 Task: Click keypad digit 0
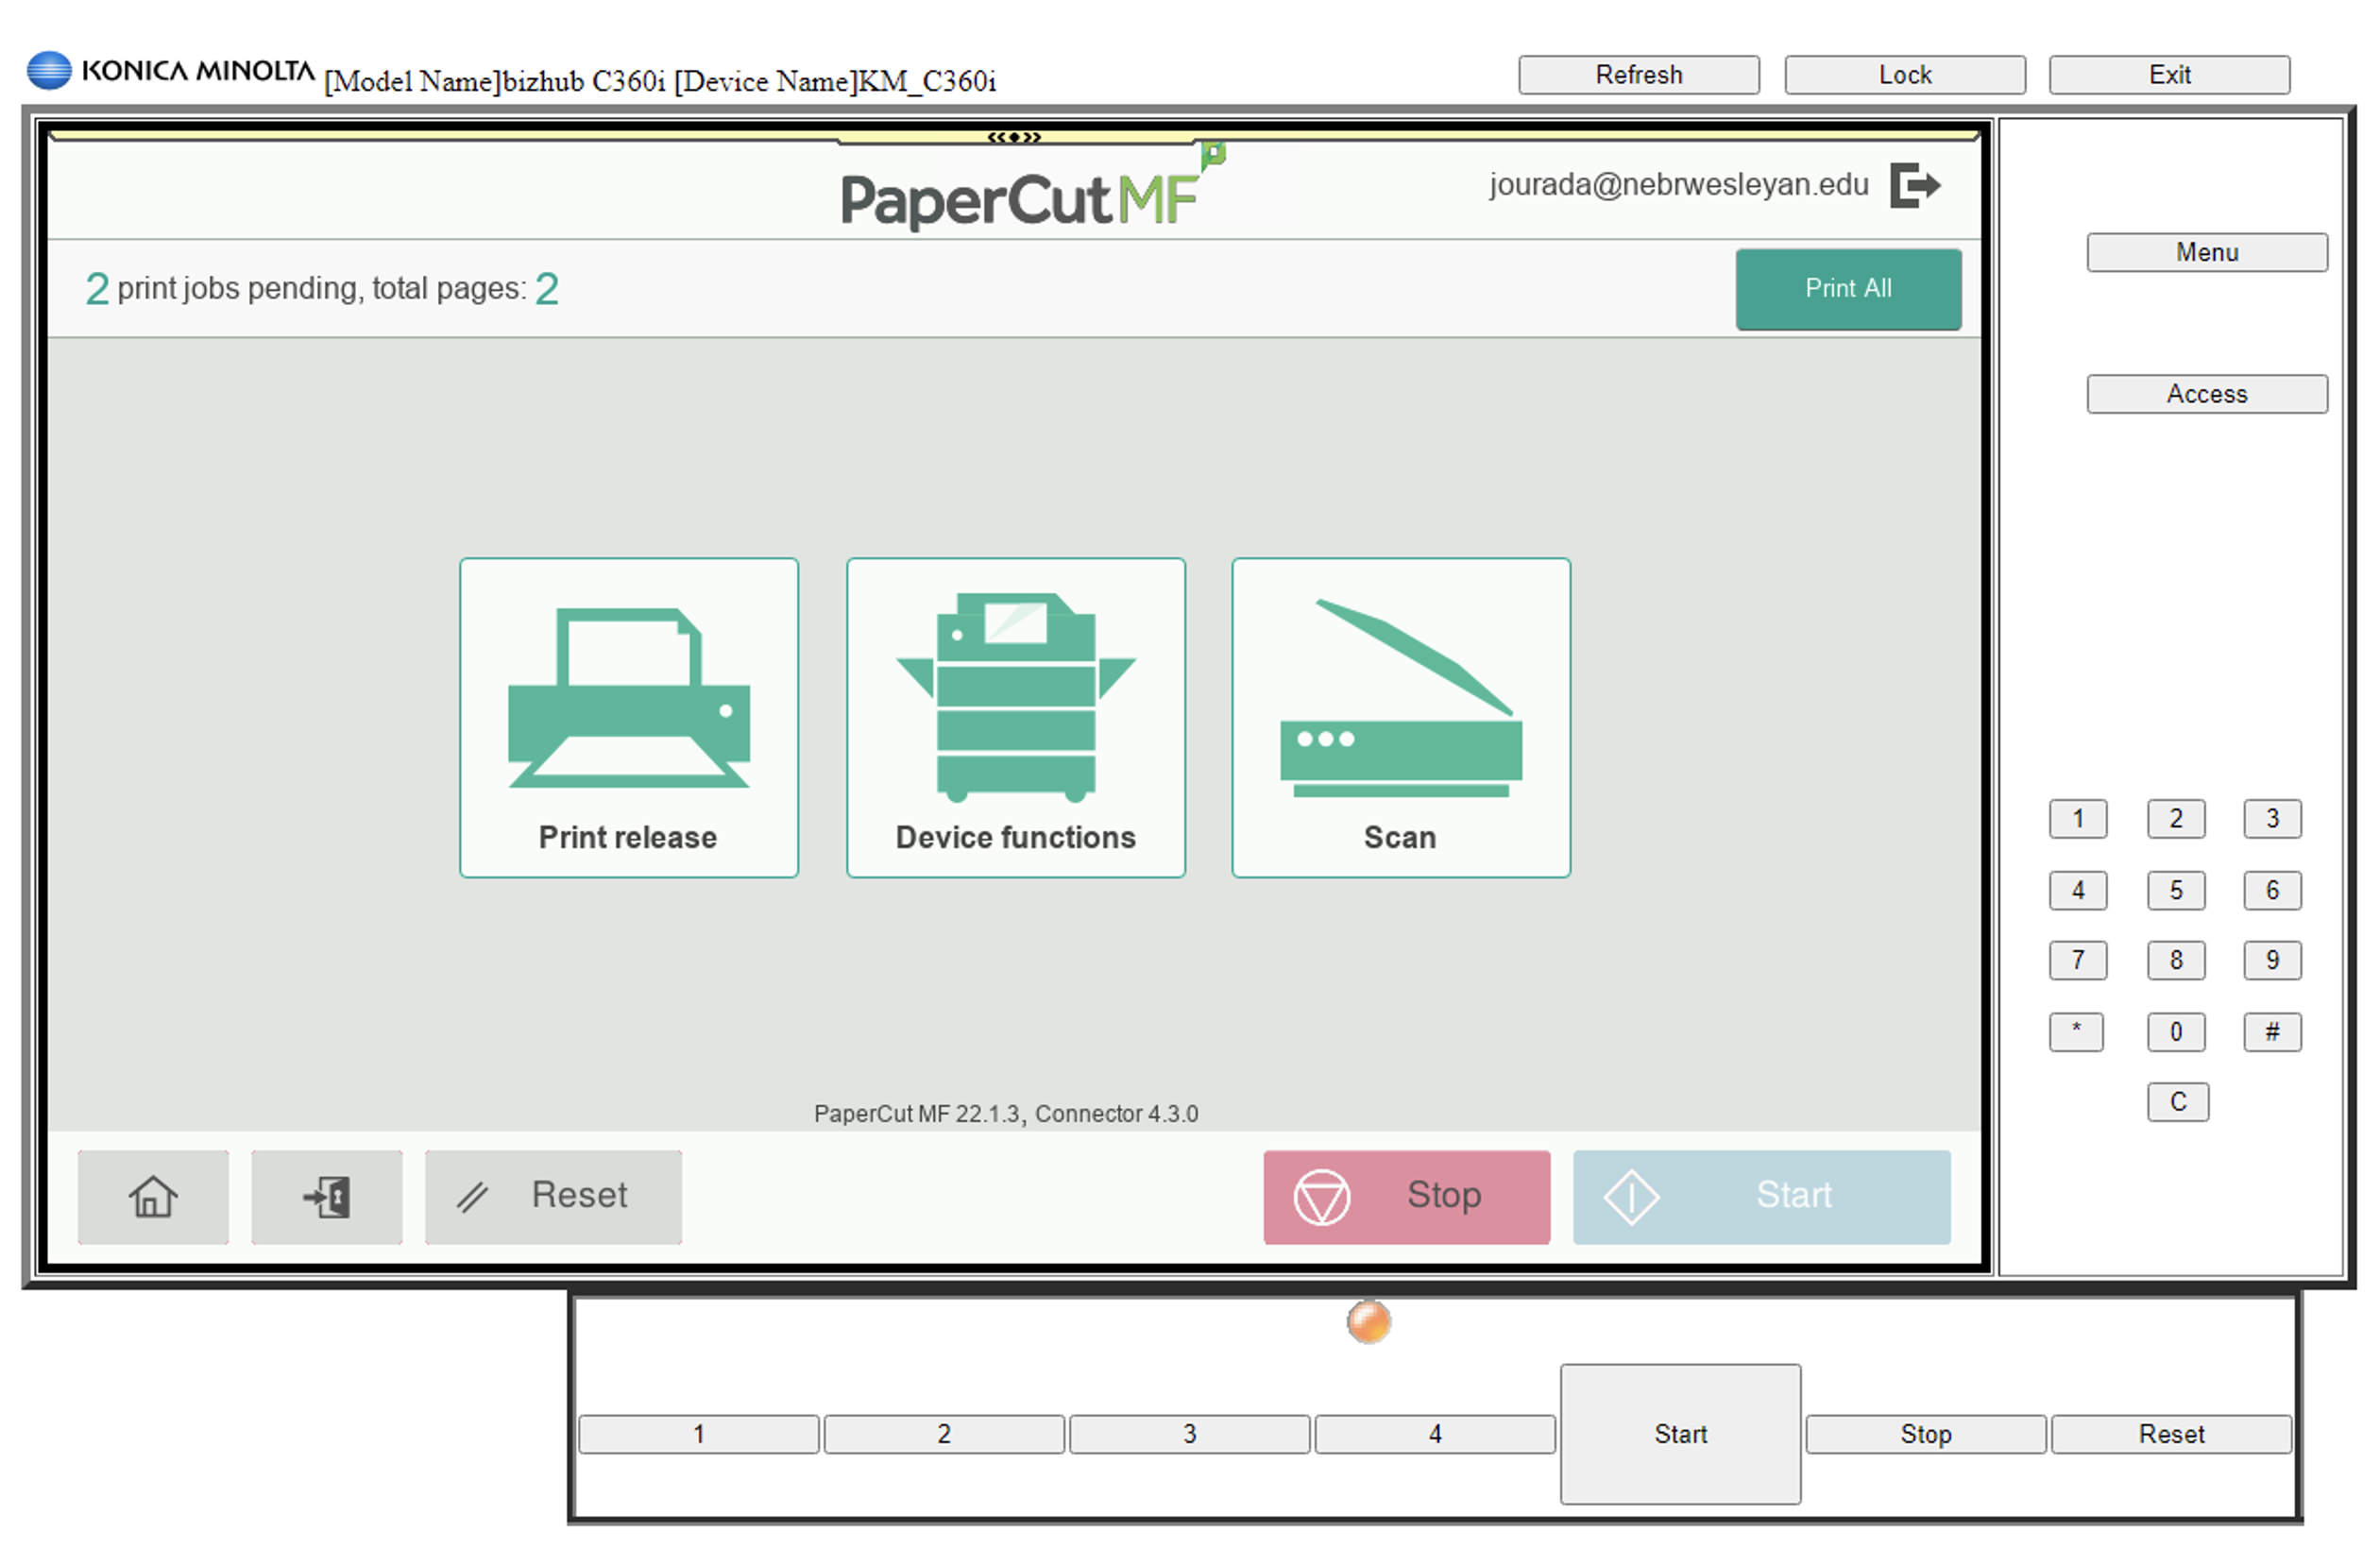[2176, 1032]
